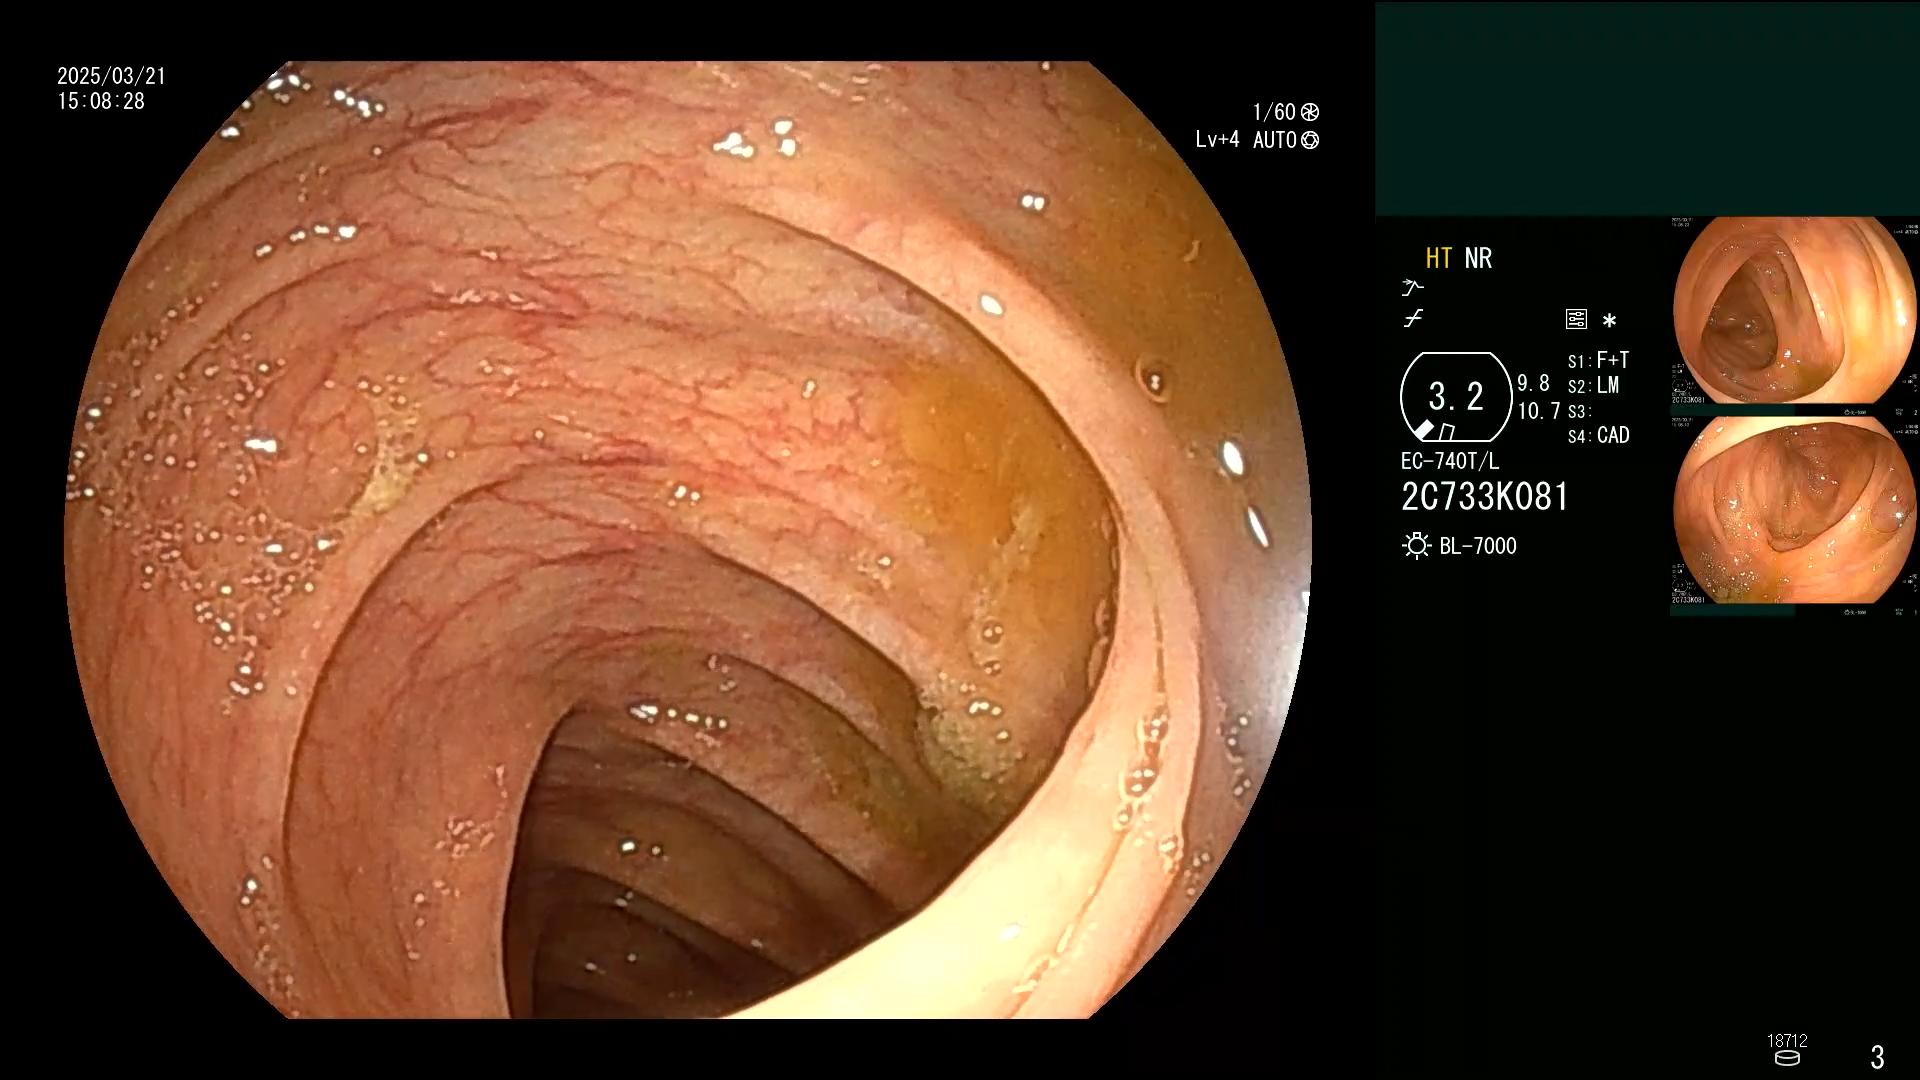1920x1080 pixels.
Task: Click the scope model EC-740T/L
Action: point(1450,461)
